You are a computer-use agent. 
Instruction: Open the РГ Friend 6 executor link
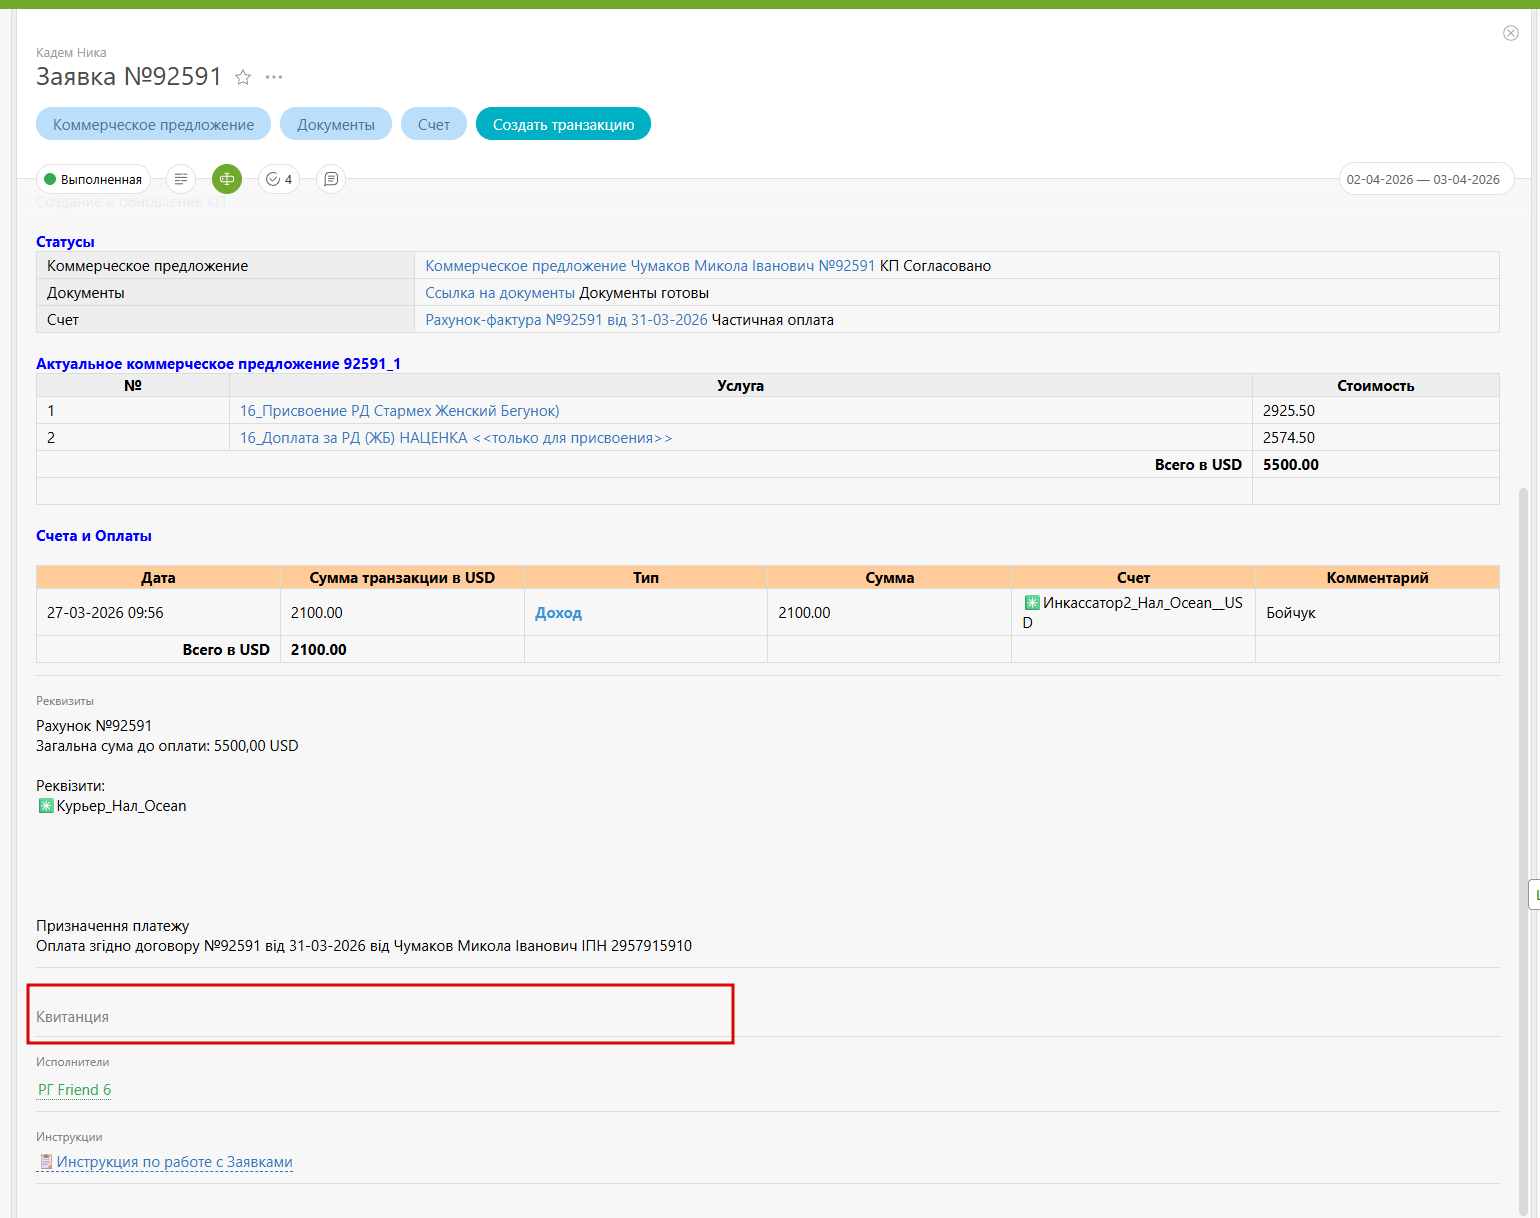(75, 1090)
